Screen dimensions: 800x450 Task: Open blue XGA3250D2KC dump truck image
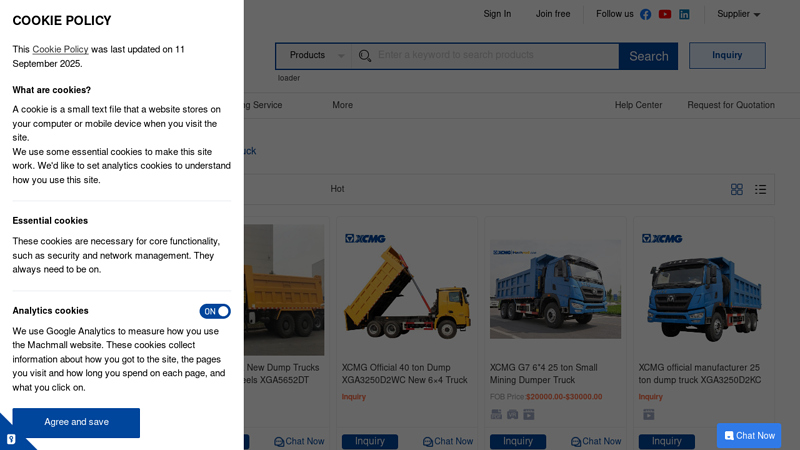tap(704, 290)
